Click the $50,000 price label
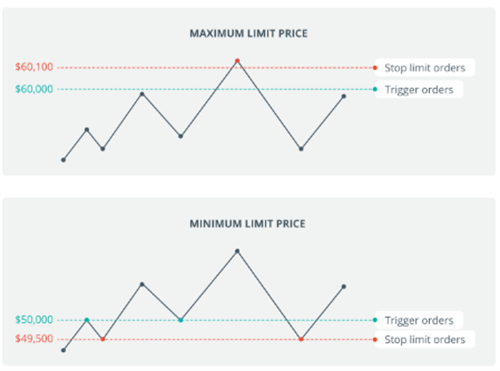Screen dimensions: 500x371 tap(34, 320)
